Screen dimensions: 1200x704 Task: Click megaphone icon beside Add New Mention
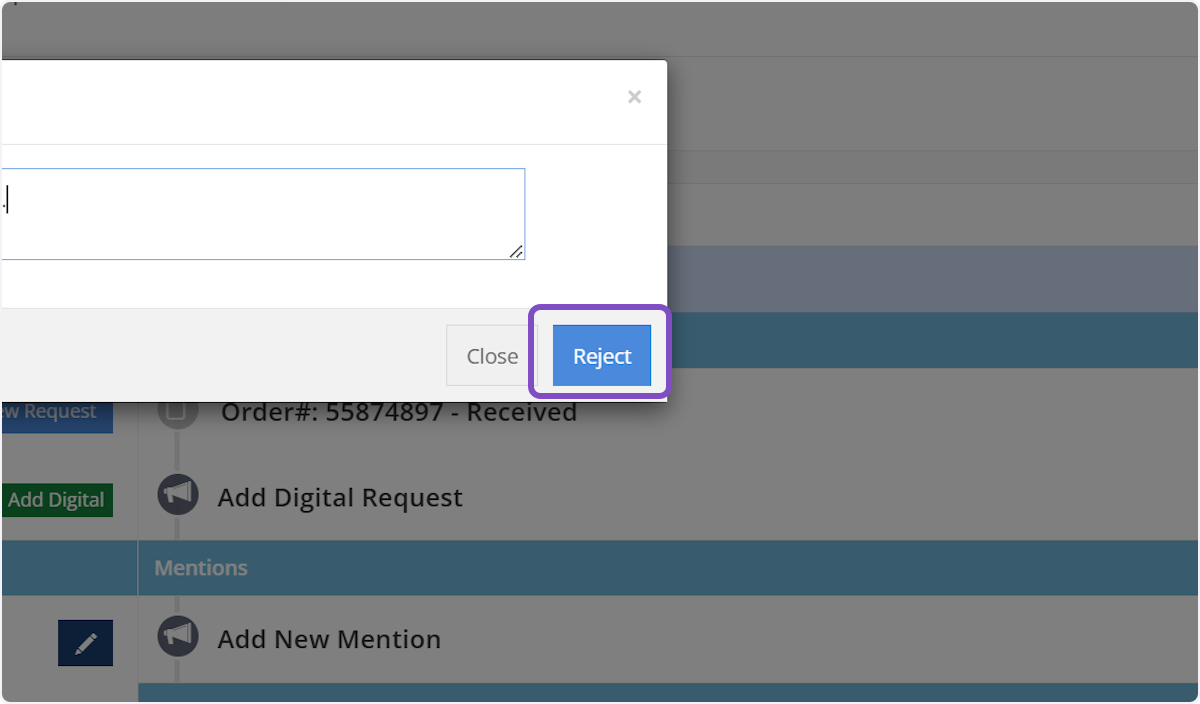tap(177, 635)
